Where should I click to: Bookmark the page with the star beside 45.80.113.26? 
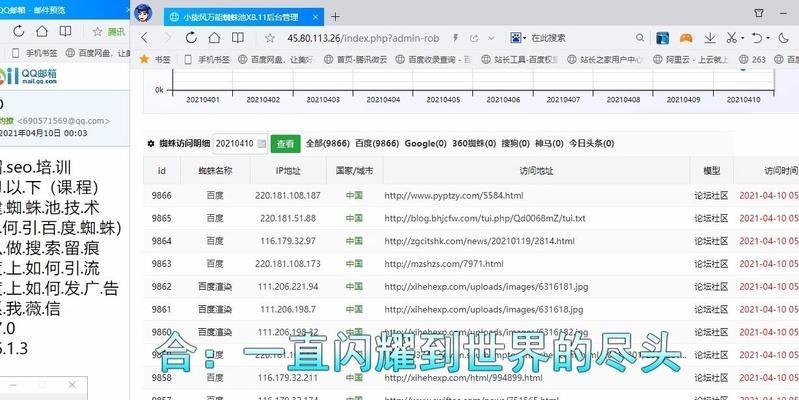pyautogui.click(x=270, y=38)
